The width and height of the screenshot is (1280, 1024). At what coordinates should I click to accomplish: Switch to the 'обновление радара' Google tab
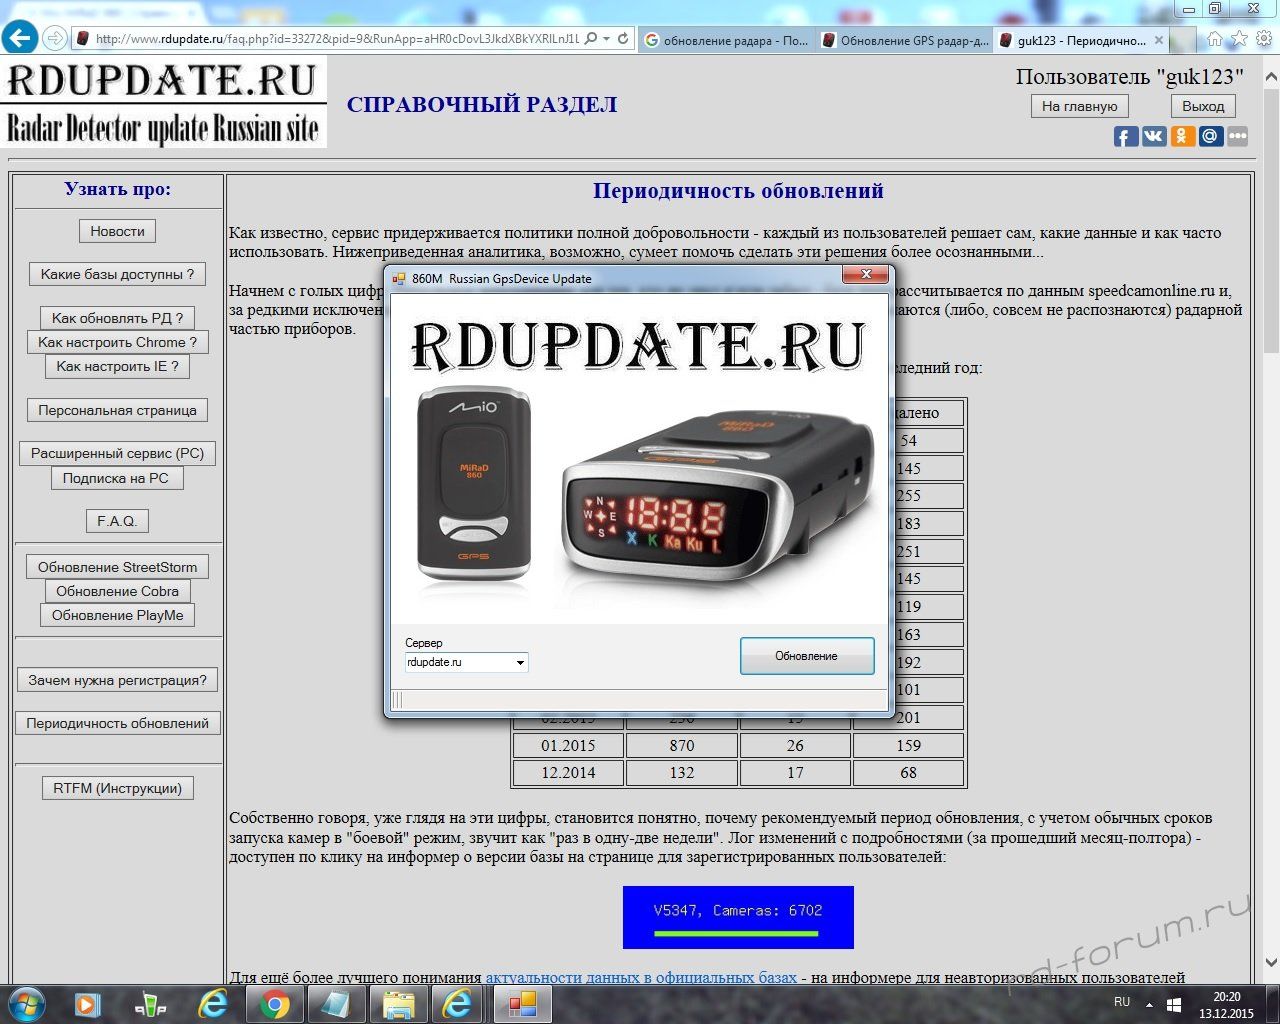tap(726, 40)
